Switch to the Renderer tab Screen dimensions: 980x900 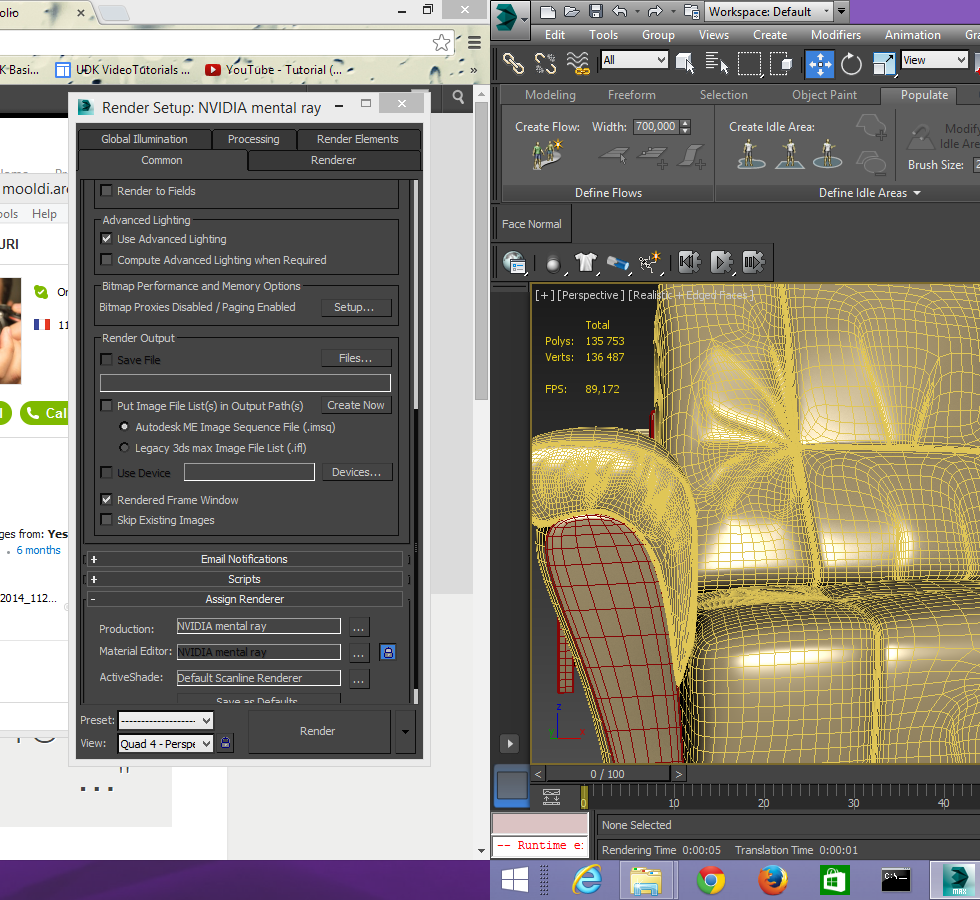(334, 160)
